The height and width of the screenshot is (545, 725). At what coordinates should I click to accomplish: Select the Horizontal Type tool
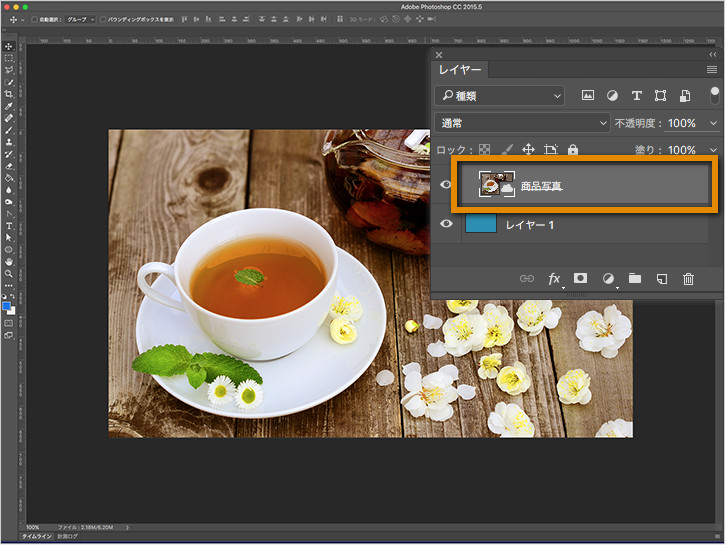(9, 226)
